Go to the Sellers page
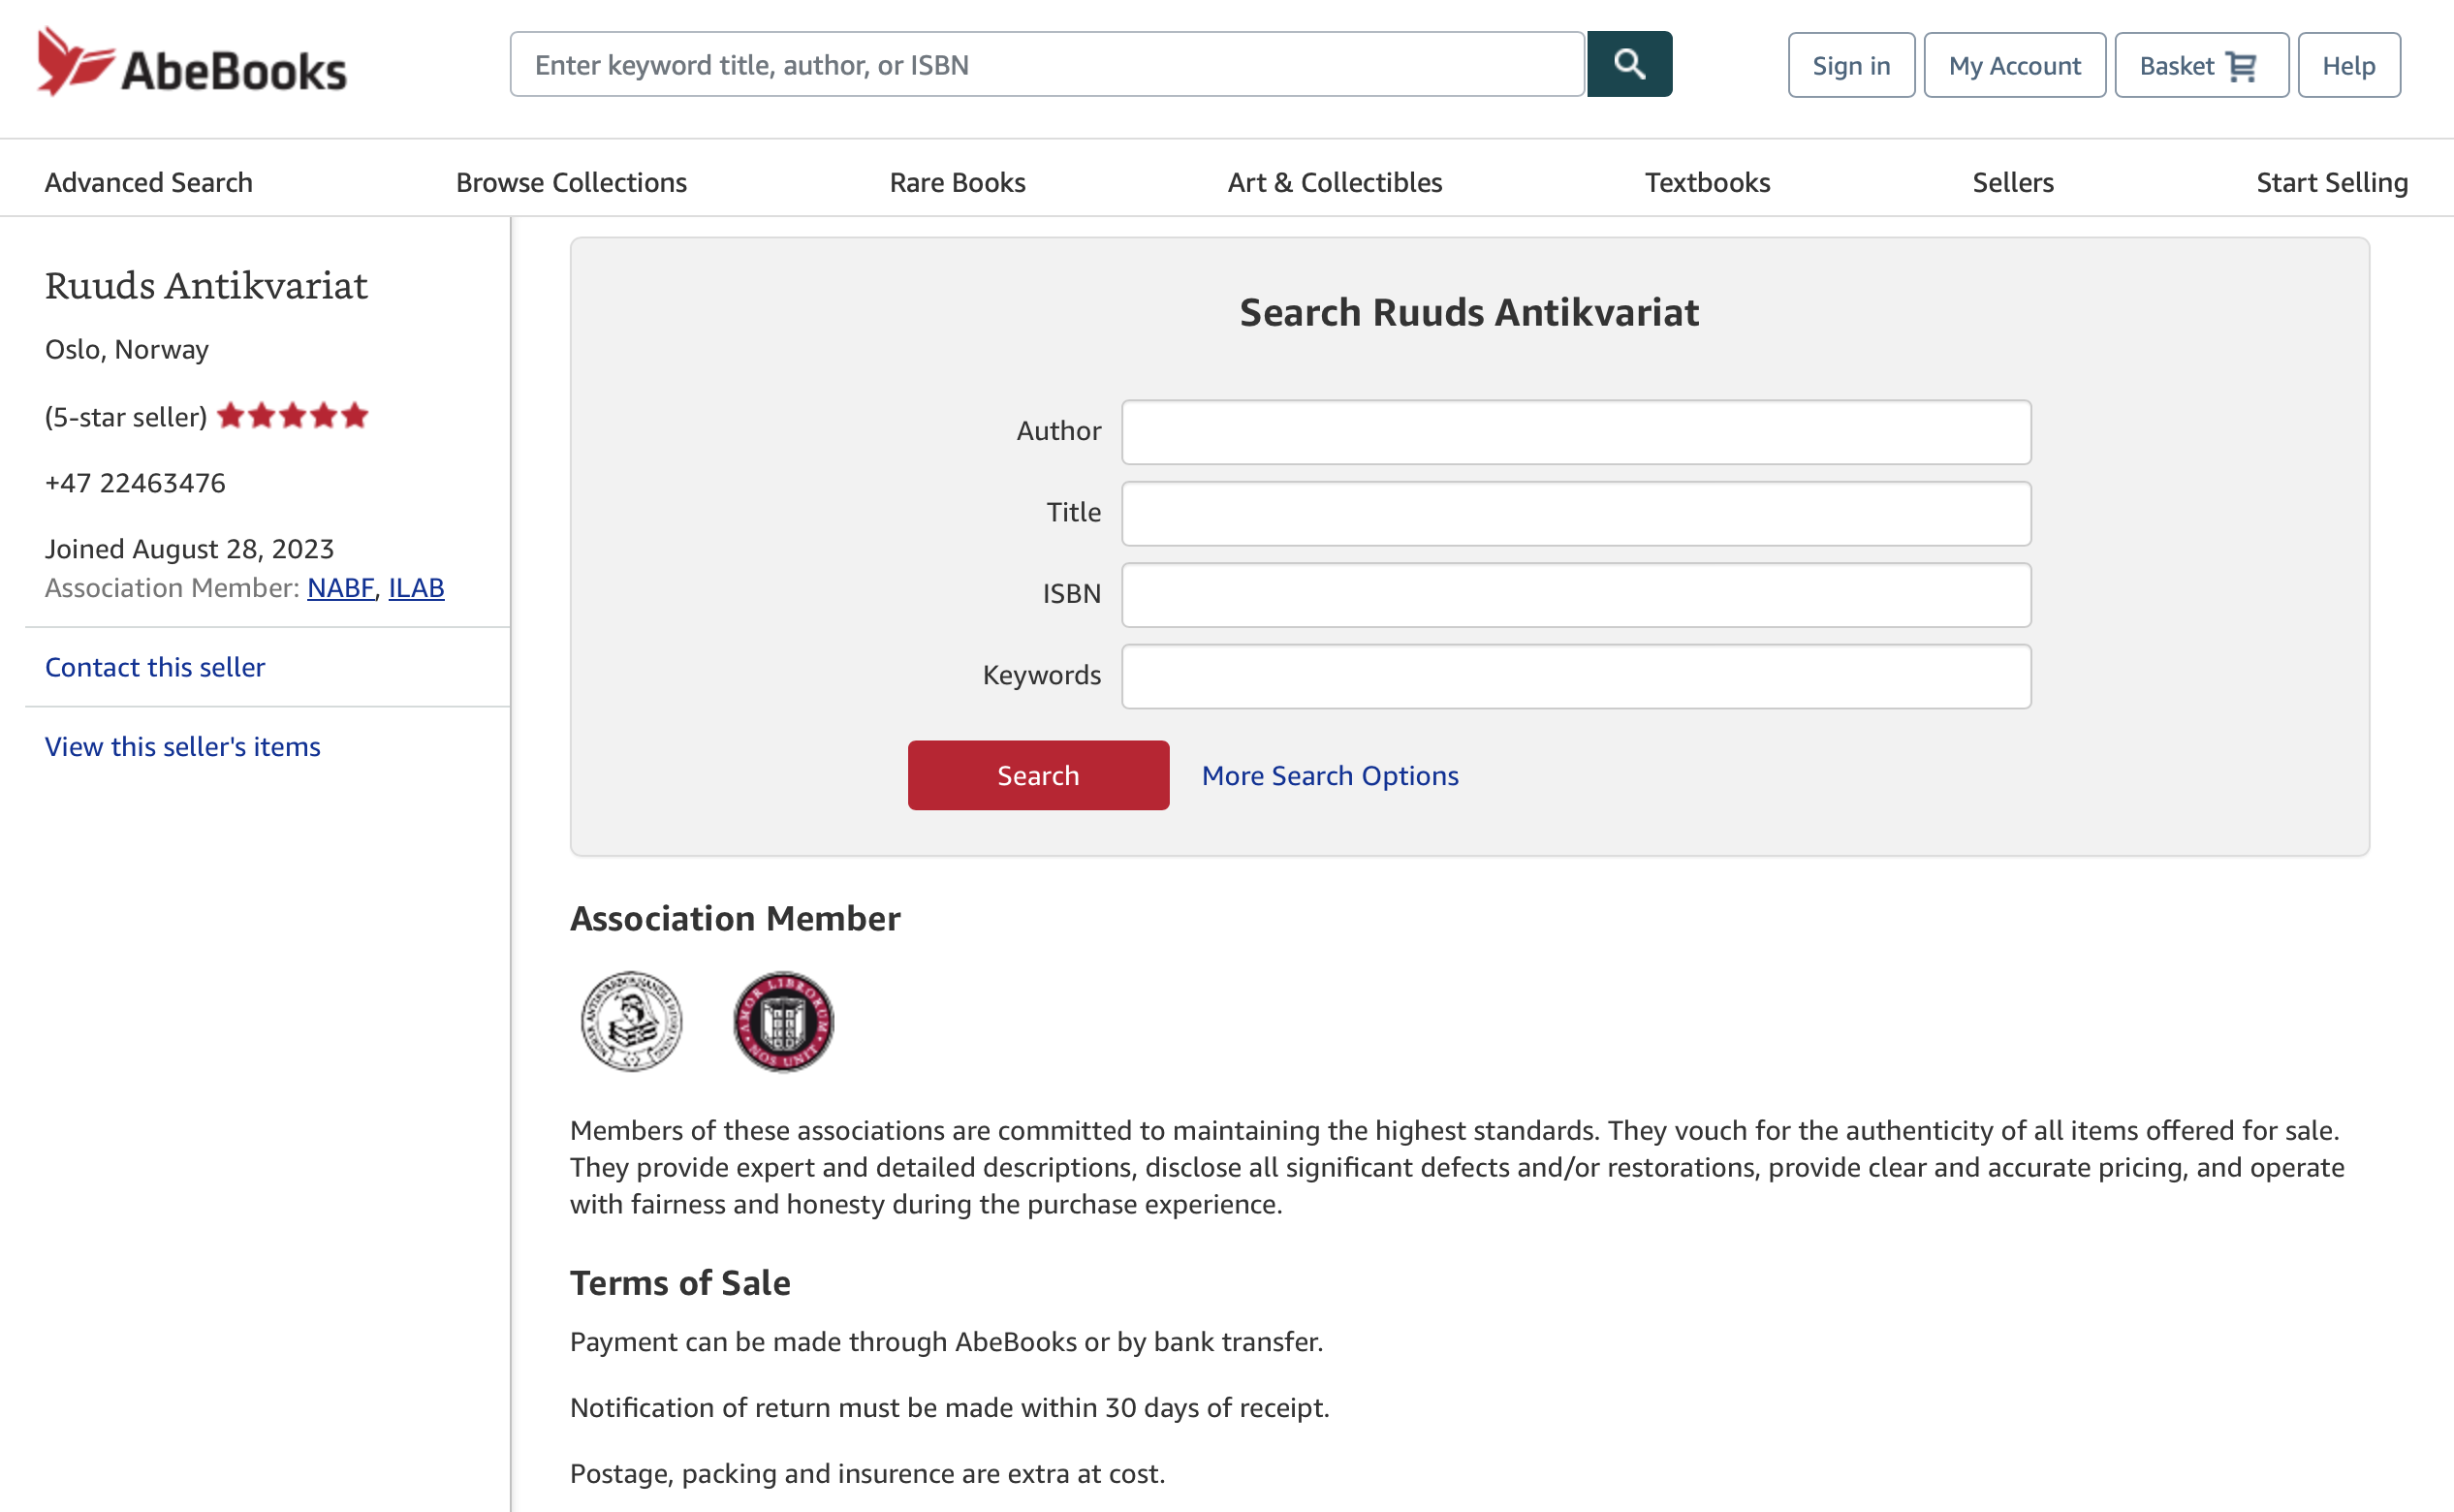 coord(2013,182)
